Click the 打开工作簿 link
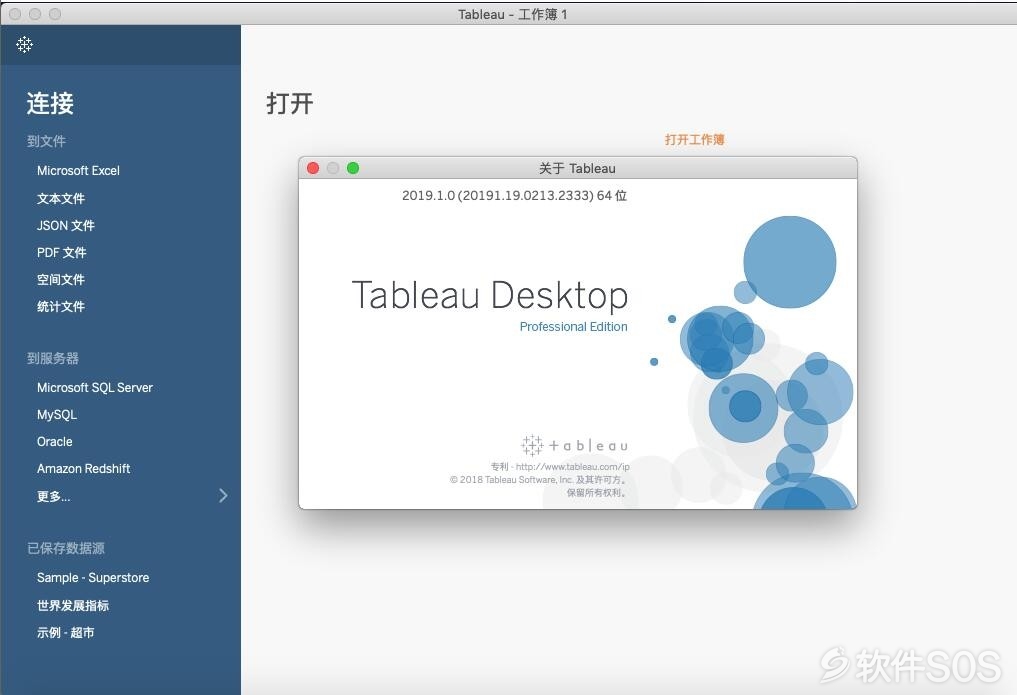1017x695 pixels. tap(695, 139)
